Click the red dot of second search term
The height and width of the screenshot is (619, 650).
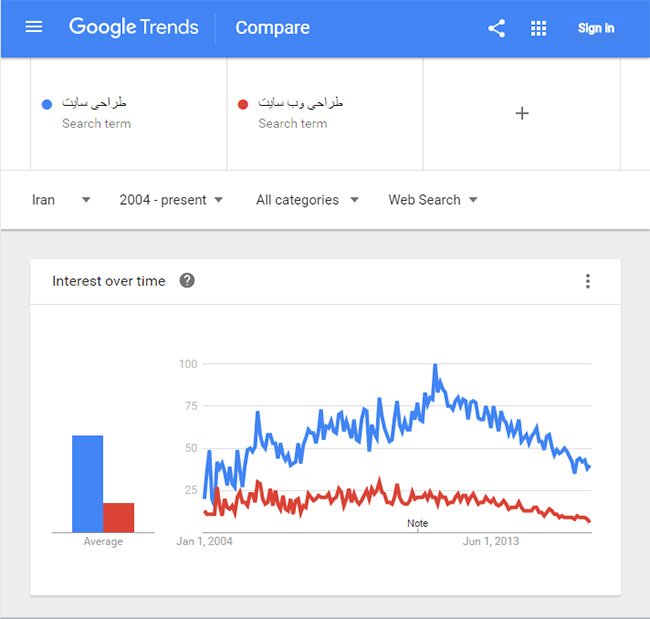(x=243, y=104)
